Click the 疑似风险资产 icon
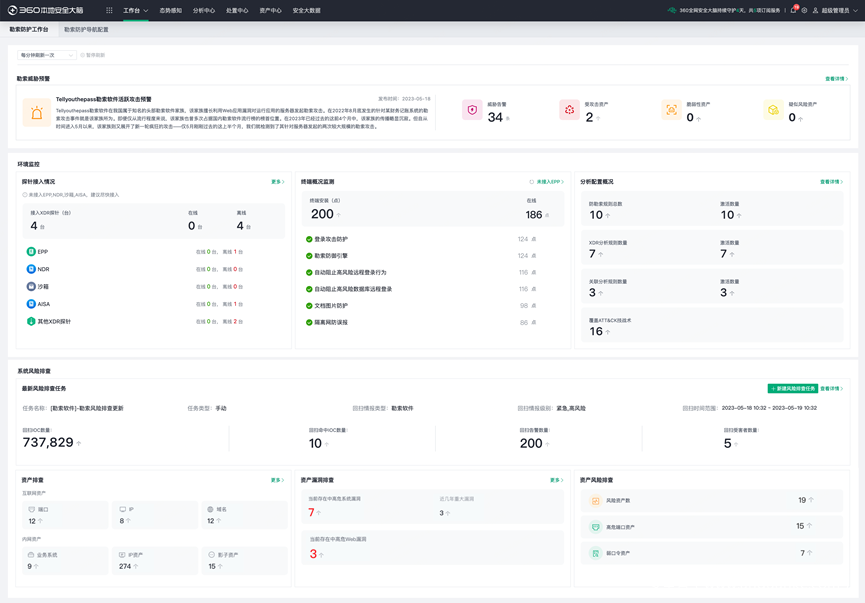Image resolution: width=865 pixels, height=603 pixels. click(772, 110)
